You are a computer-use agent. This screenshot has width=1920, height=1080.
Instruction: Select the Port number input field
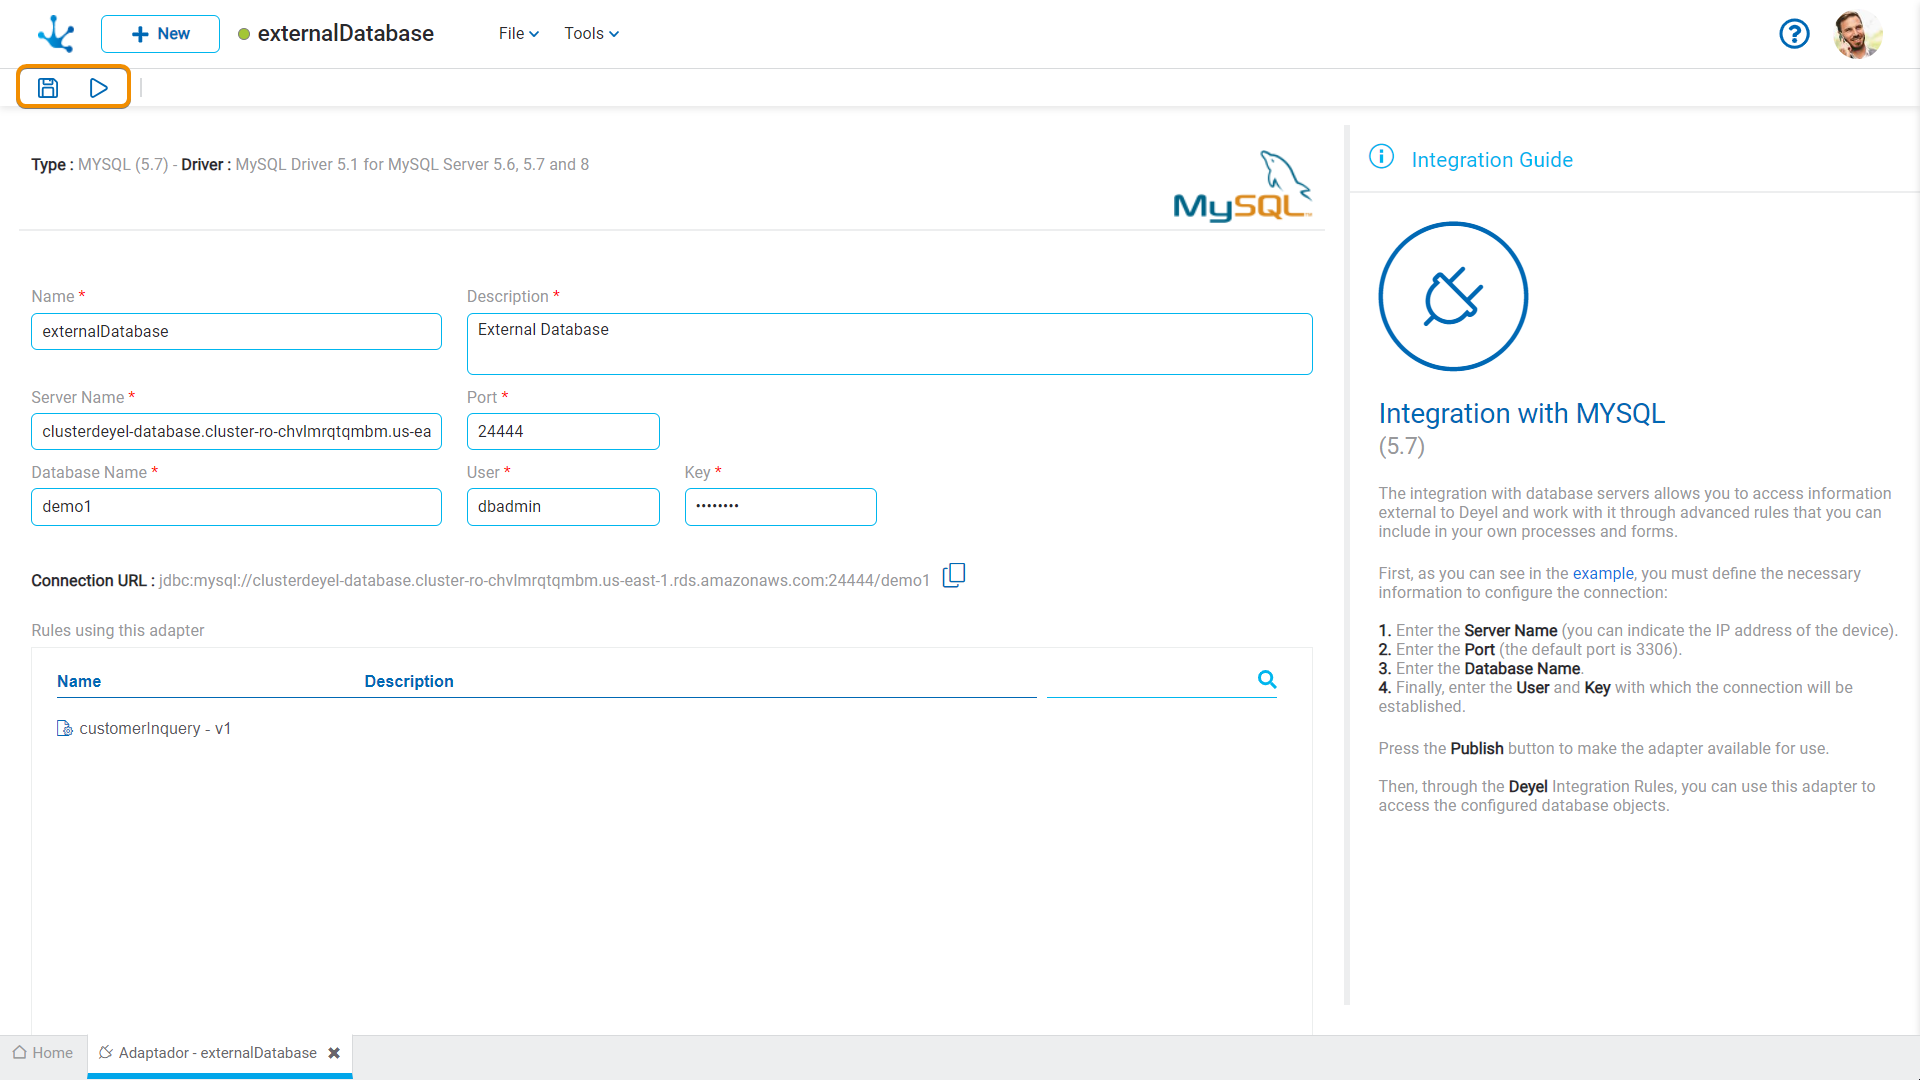(563, 431)
